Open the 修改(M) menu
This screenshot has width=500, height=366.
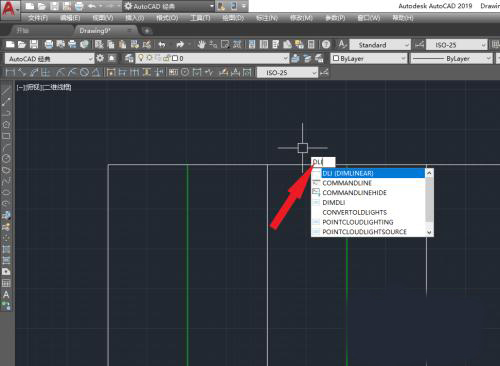point(301,18)
